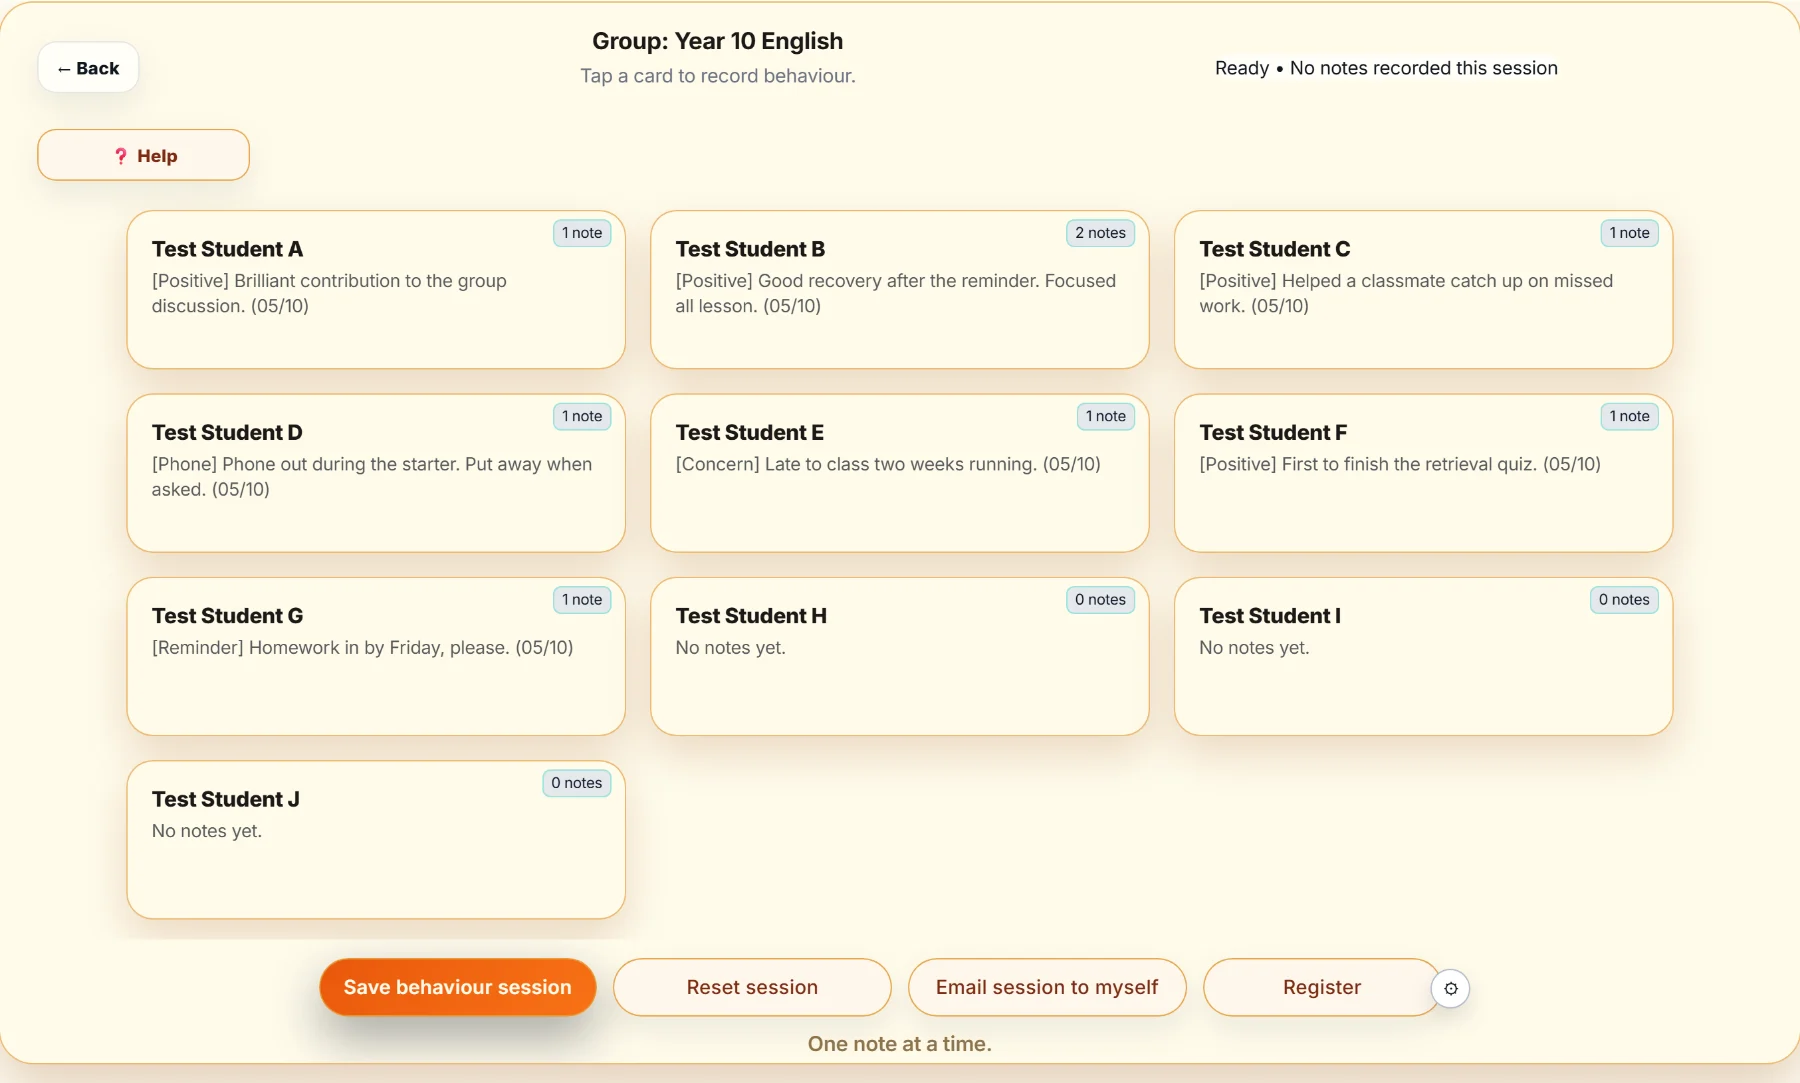1800x1083 pixels.
Task: Reset the session
Action: coord(752,987)
